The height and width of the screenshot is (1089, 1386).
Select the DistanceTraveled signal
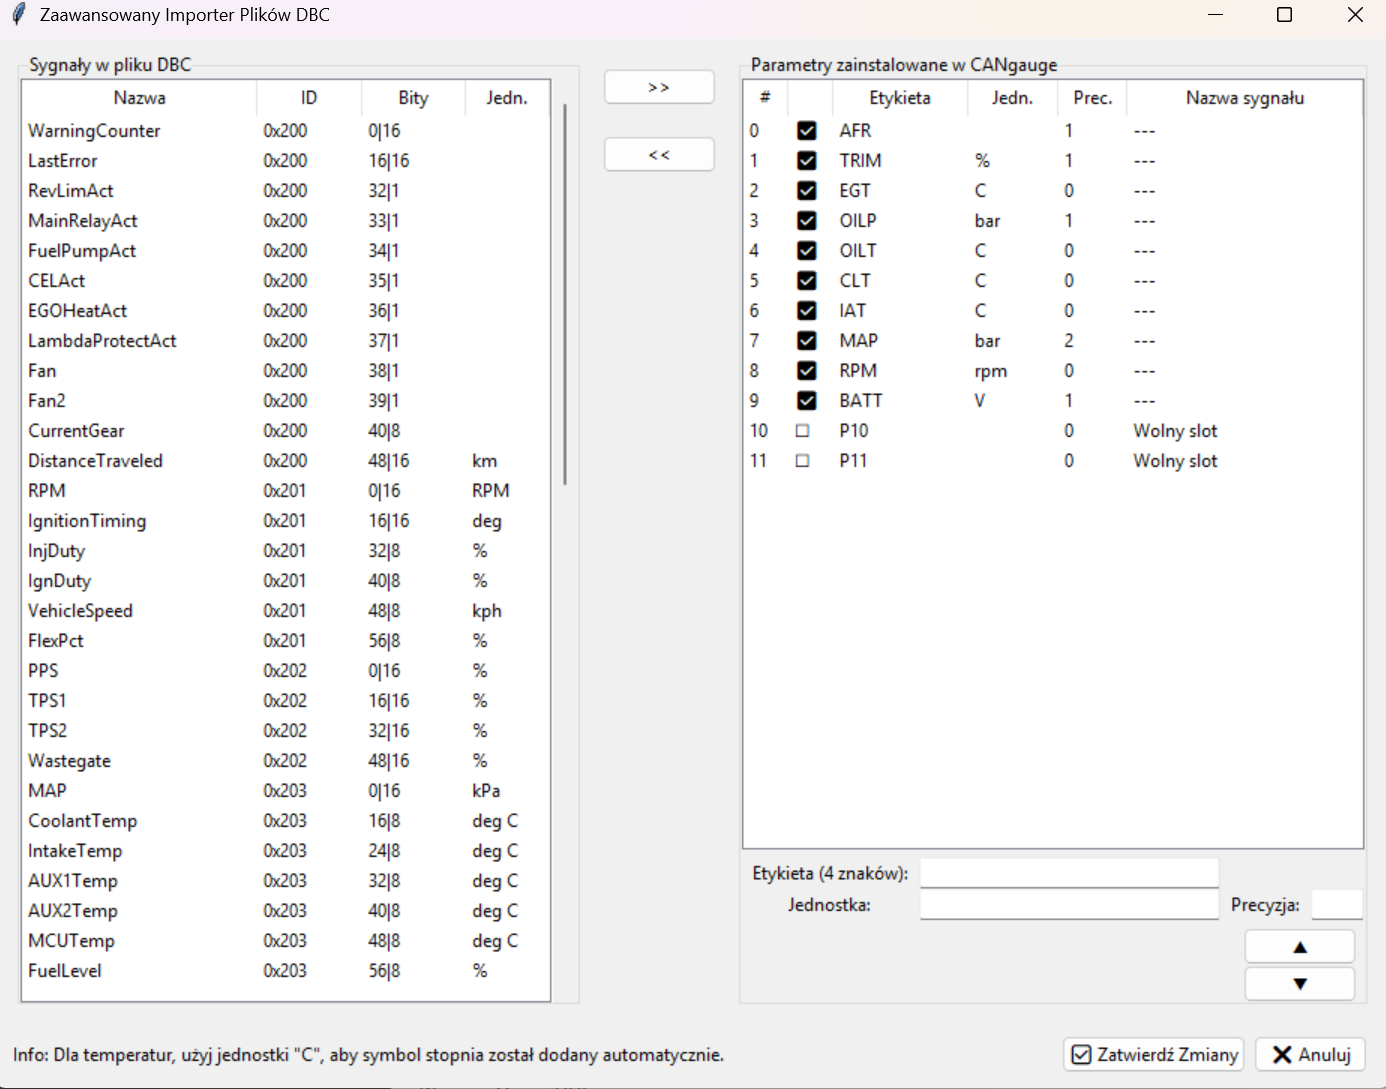click(286, 461)
